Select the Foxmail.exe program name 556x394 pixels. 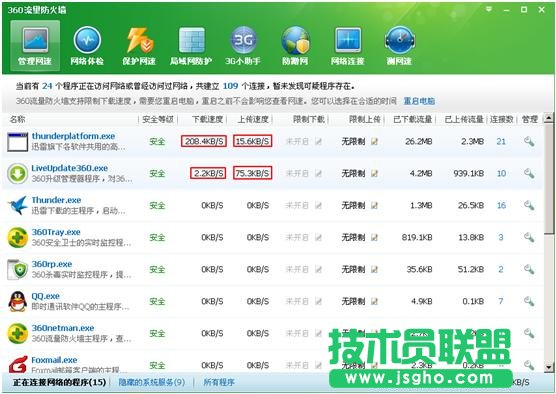[x=54, y=360]
